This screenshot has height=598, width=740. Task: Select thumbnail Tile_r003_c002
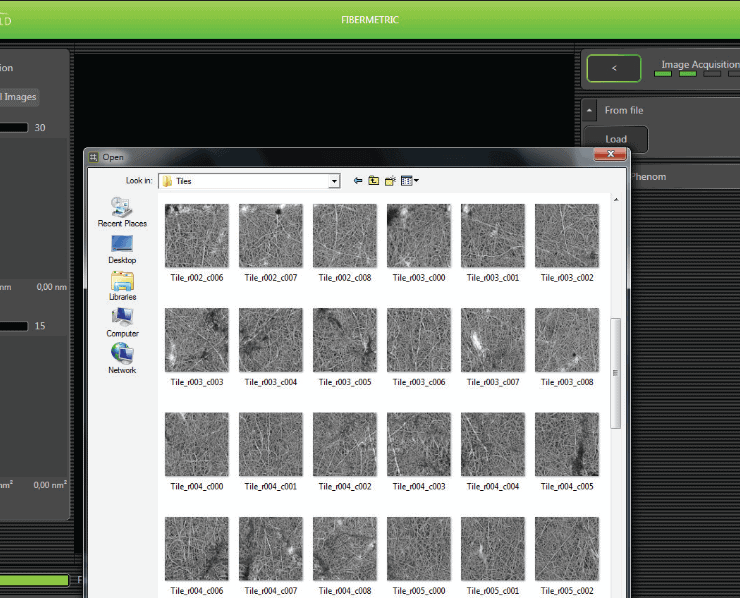point(567,236)
